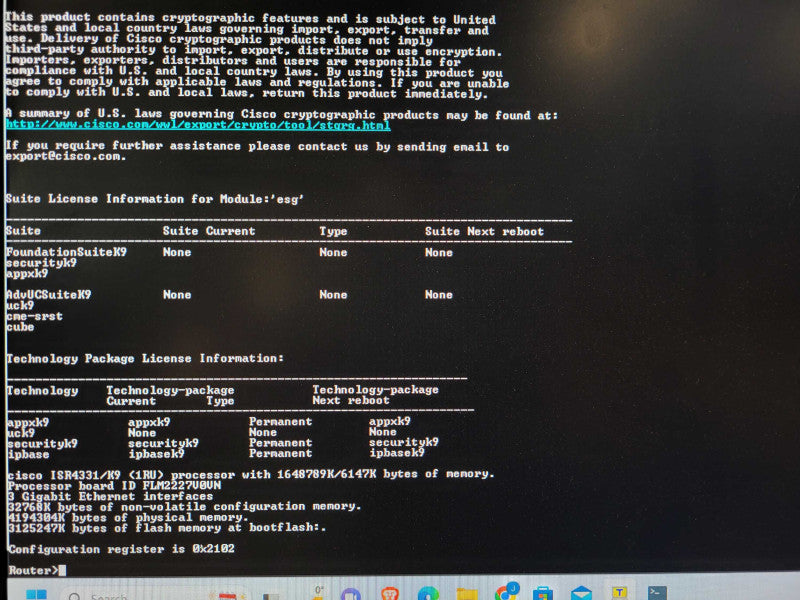
Task: Click '3 Gigabit Ethernet interfaces' line
Action: (110, 496)
